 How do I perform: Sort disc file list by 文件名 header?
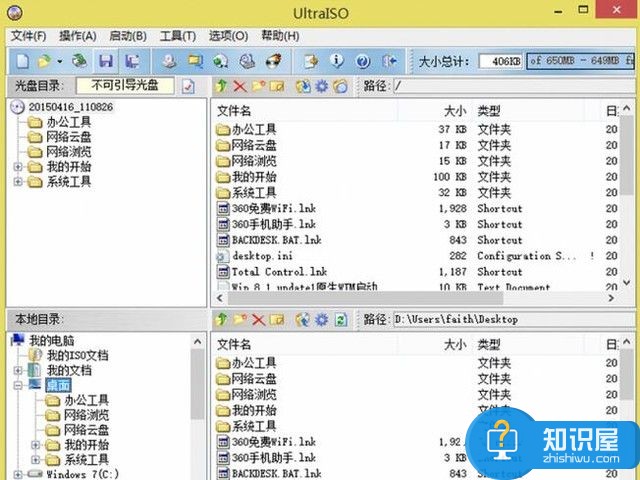pyautogui.click(x=306, y=111)
